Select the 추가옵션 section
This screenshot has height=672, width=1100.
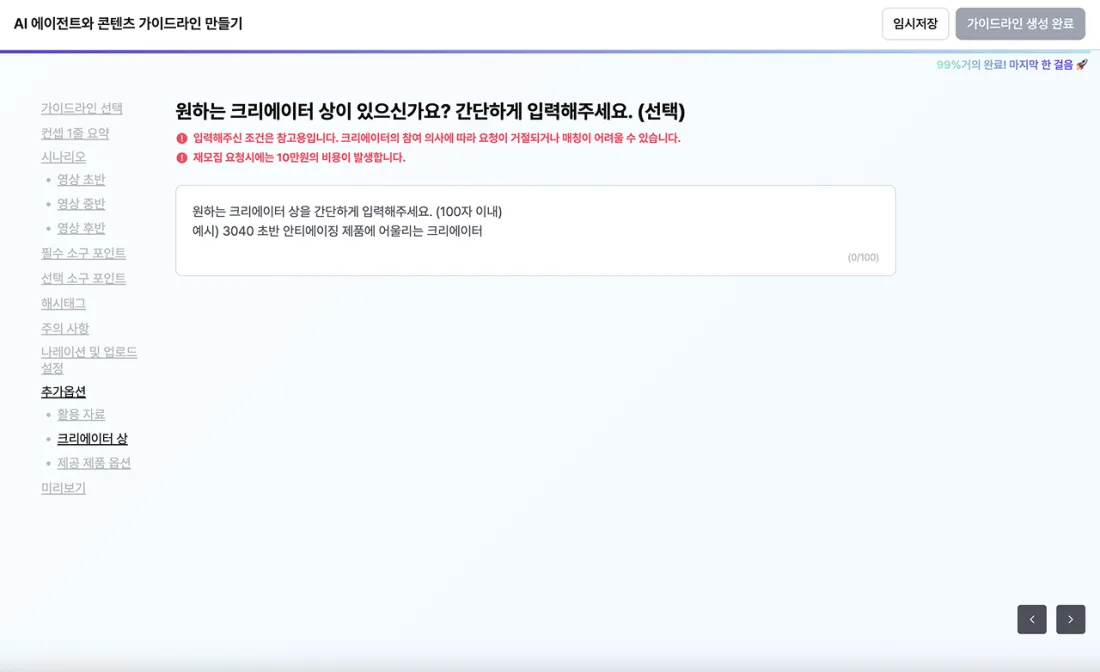pos(63,391)
